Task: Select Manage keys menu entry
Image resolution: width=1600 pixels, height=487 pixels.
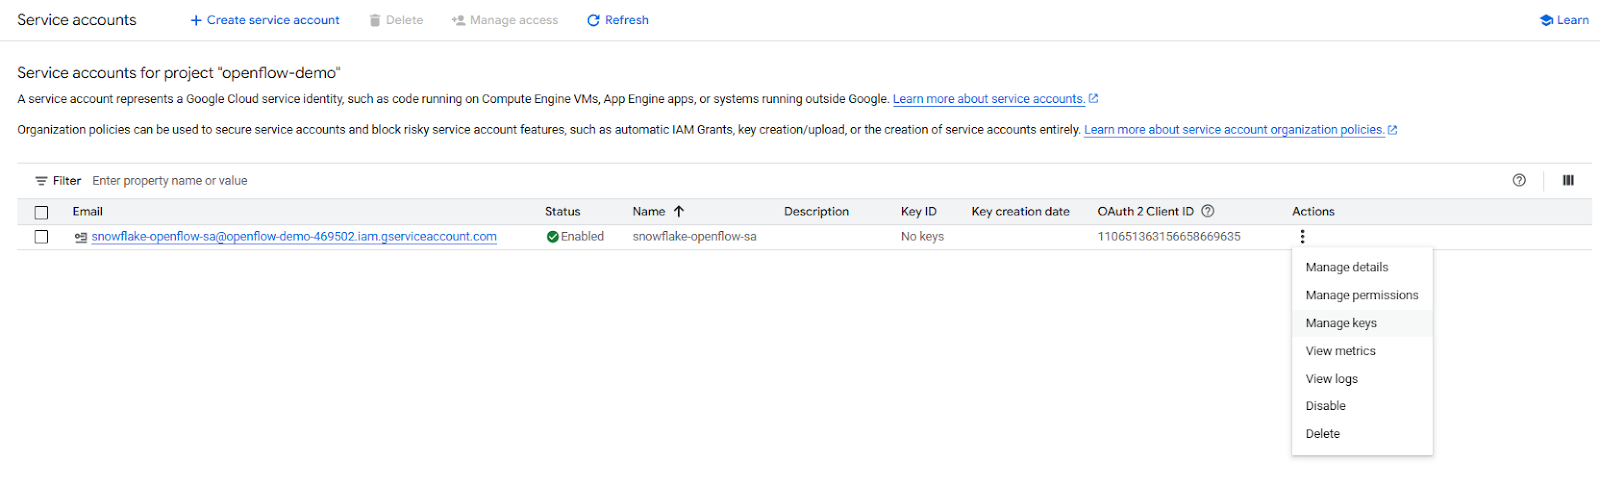Action: coord(1362,323)
